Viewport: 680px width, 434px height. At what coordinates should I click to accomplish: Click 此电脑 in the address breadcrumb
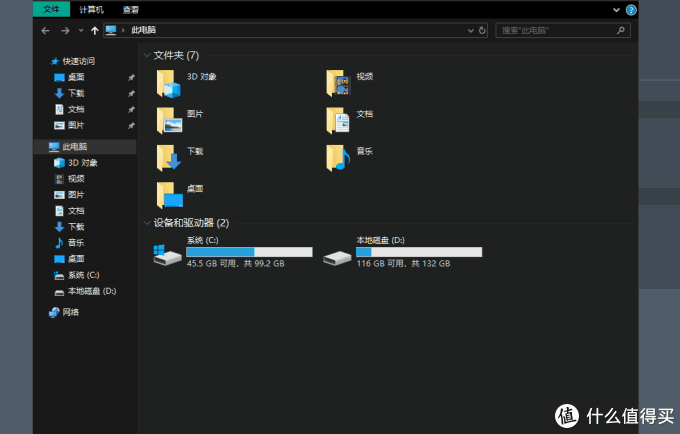pos(144,30)
